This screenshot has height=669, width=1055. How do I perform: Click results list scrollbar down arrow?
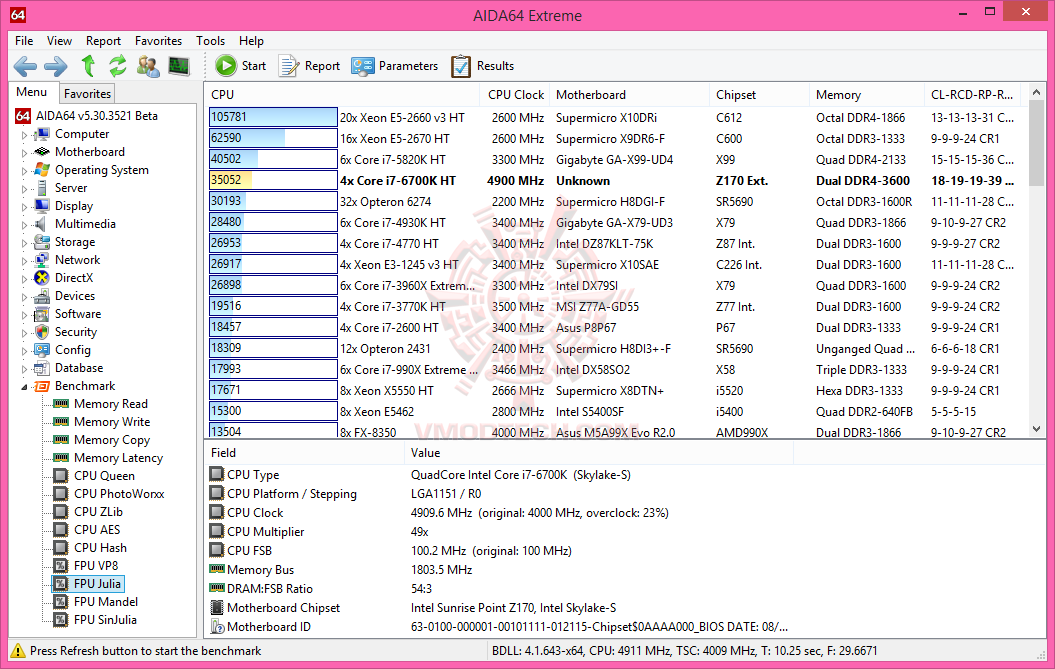point(1036,429)
